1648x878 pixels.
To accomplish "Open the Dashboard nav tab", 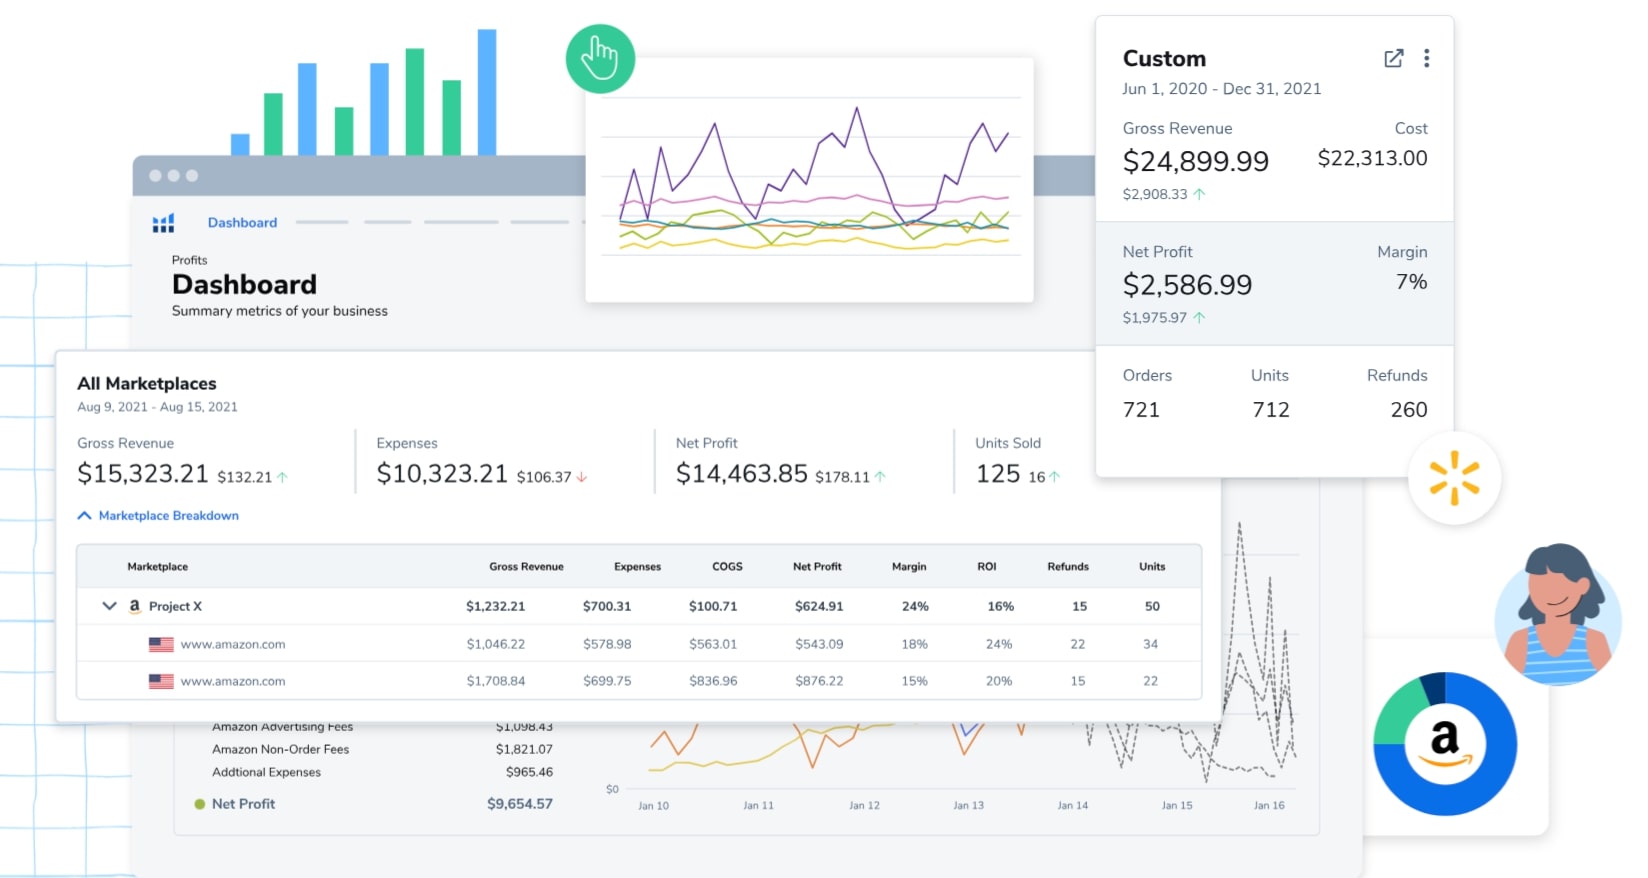I will 242,223.
